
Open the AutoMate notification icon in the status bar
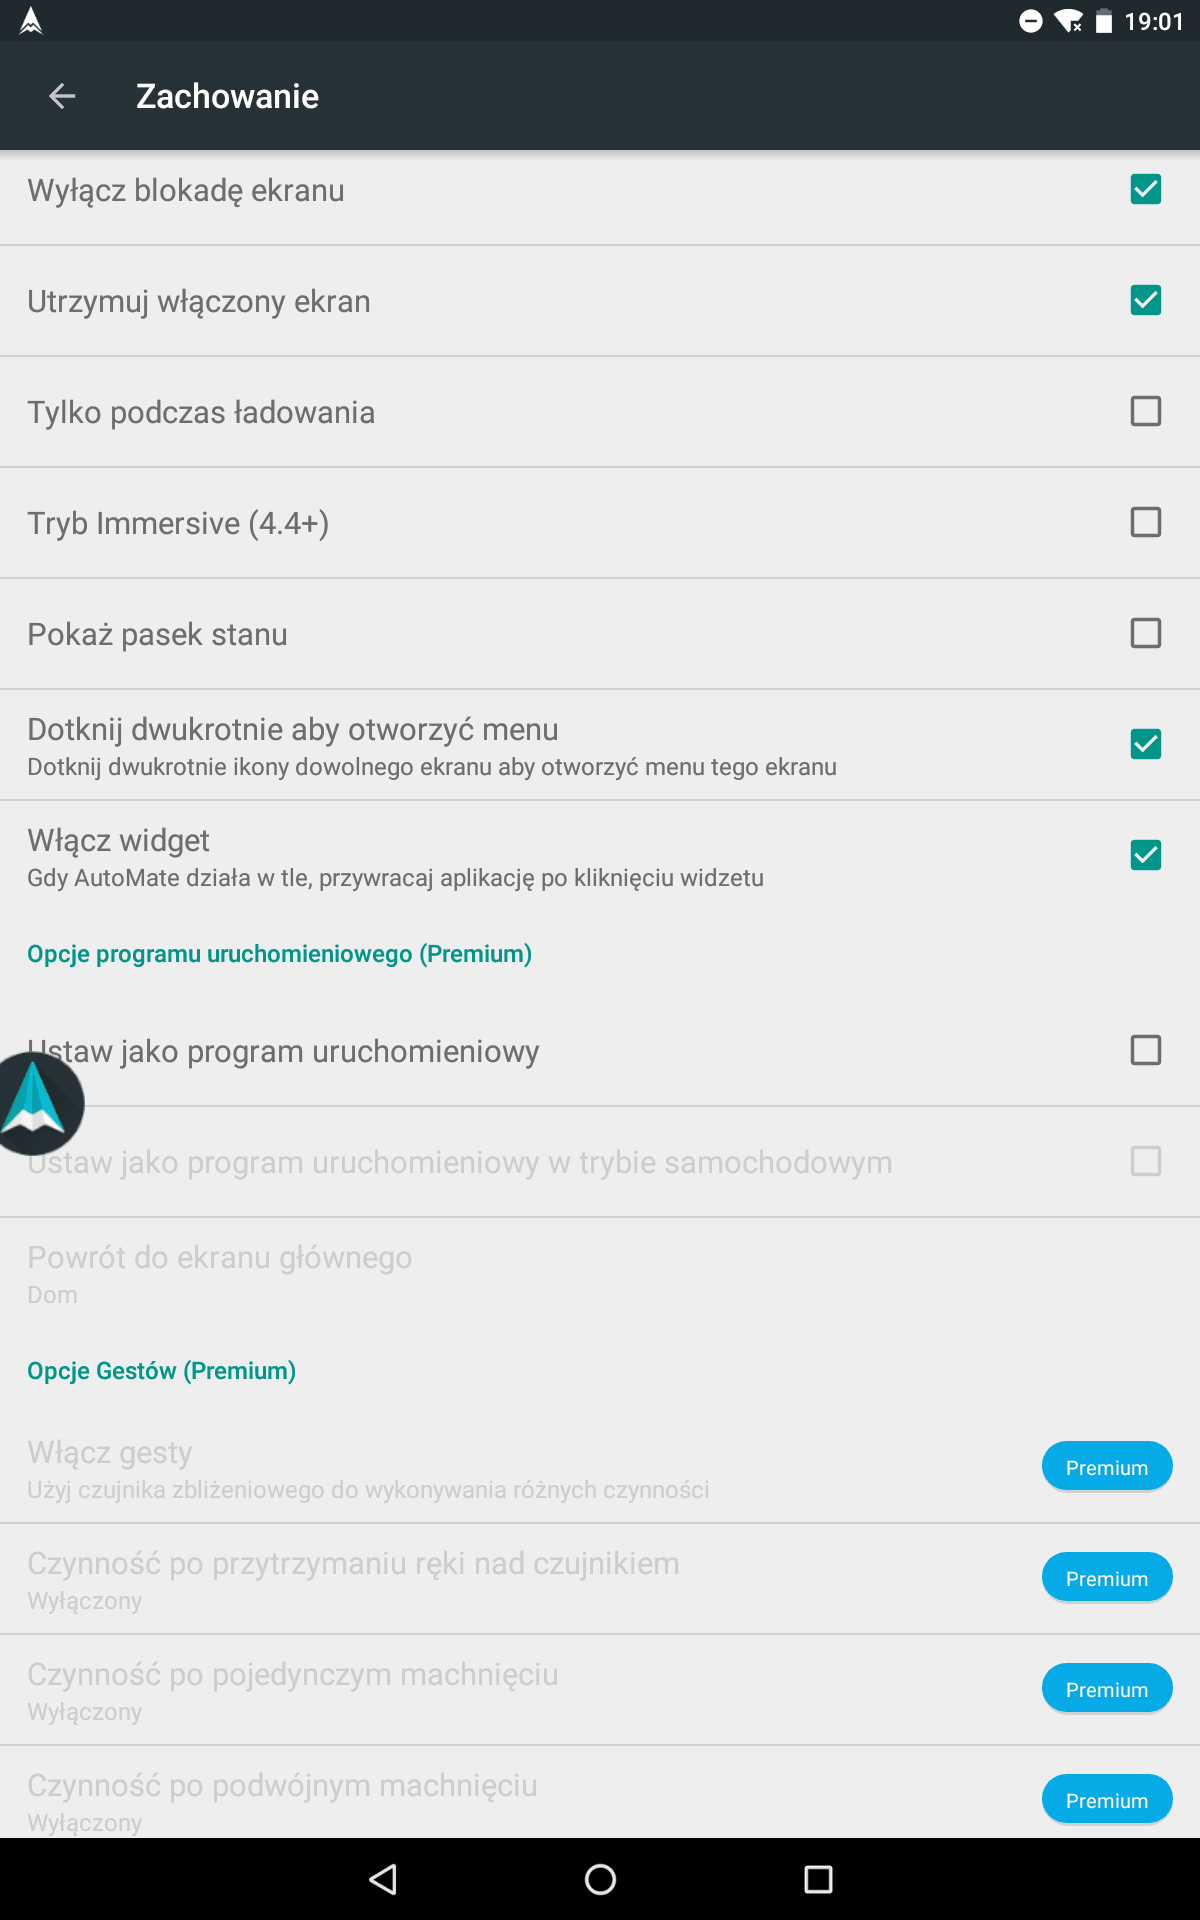(x=31, y=21)
